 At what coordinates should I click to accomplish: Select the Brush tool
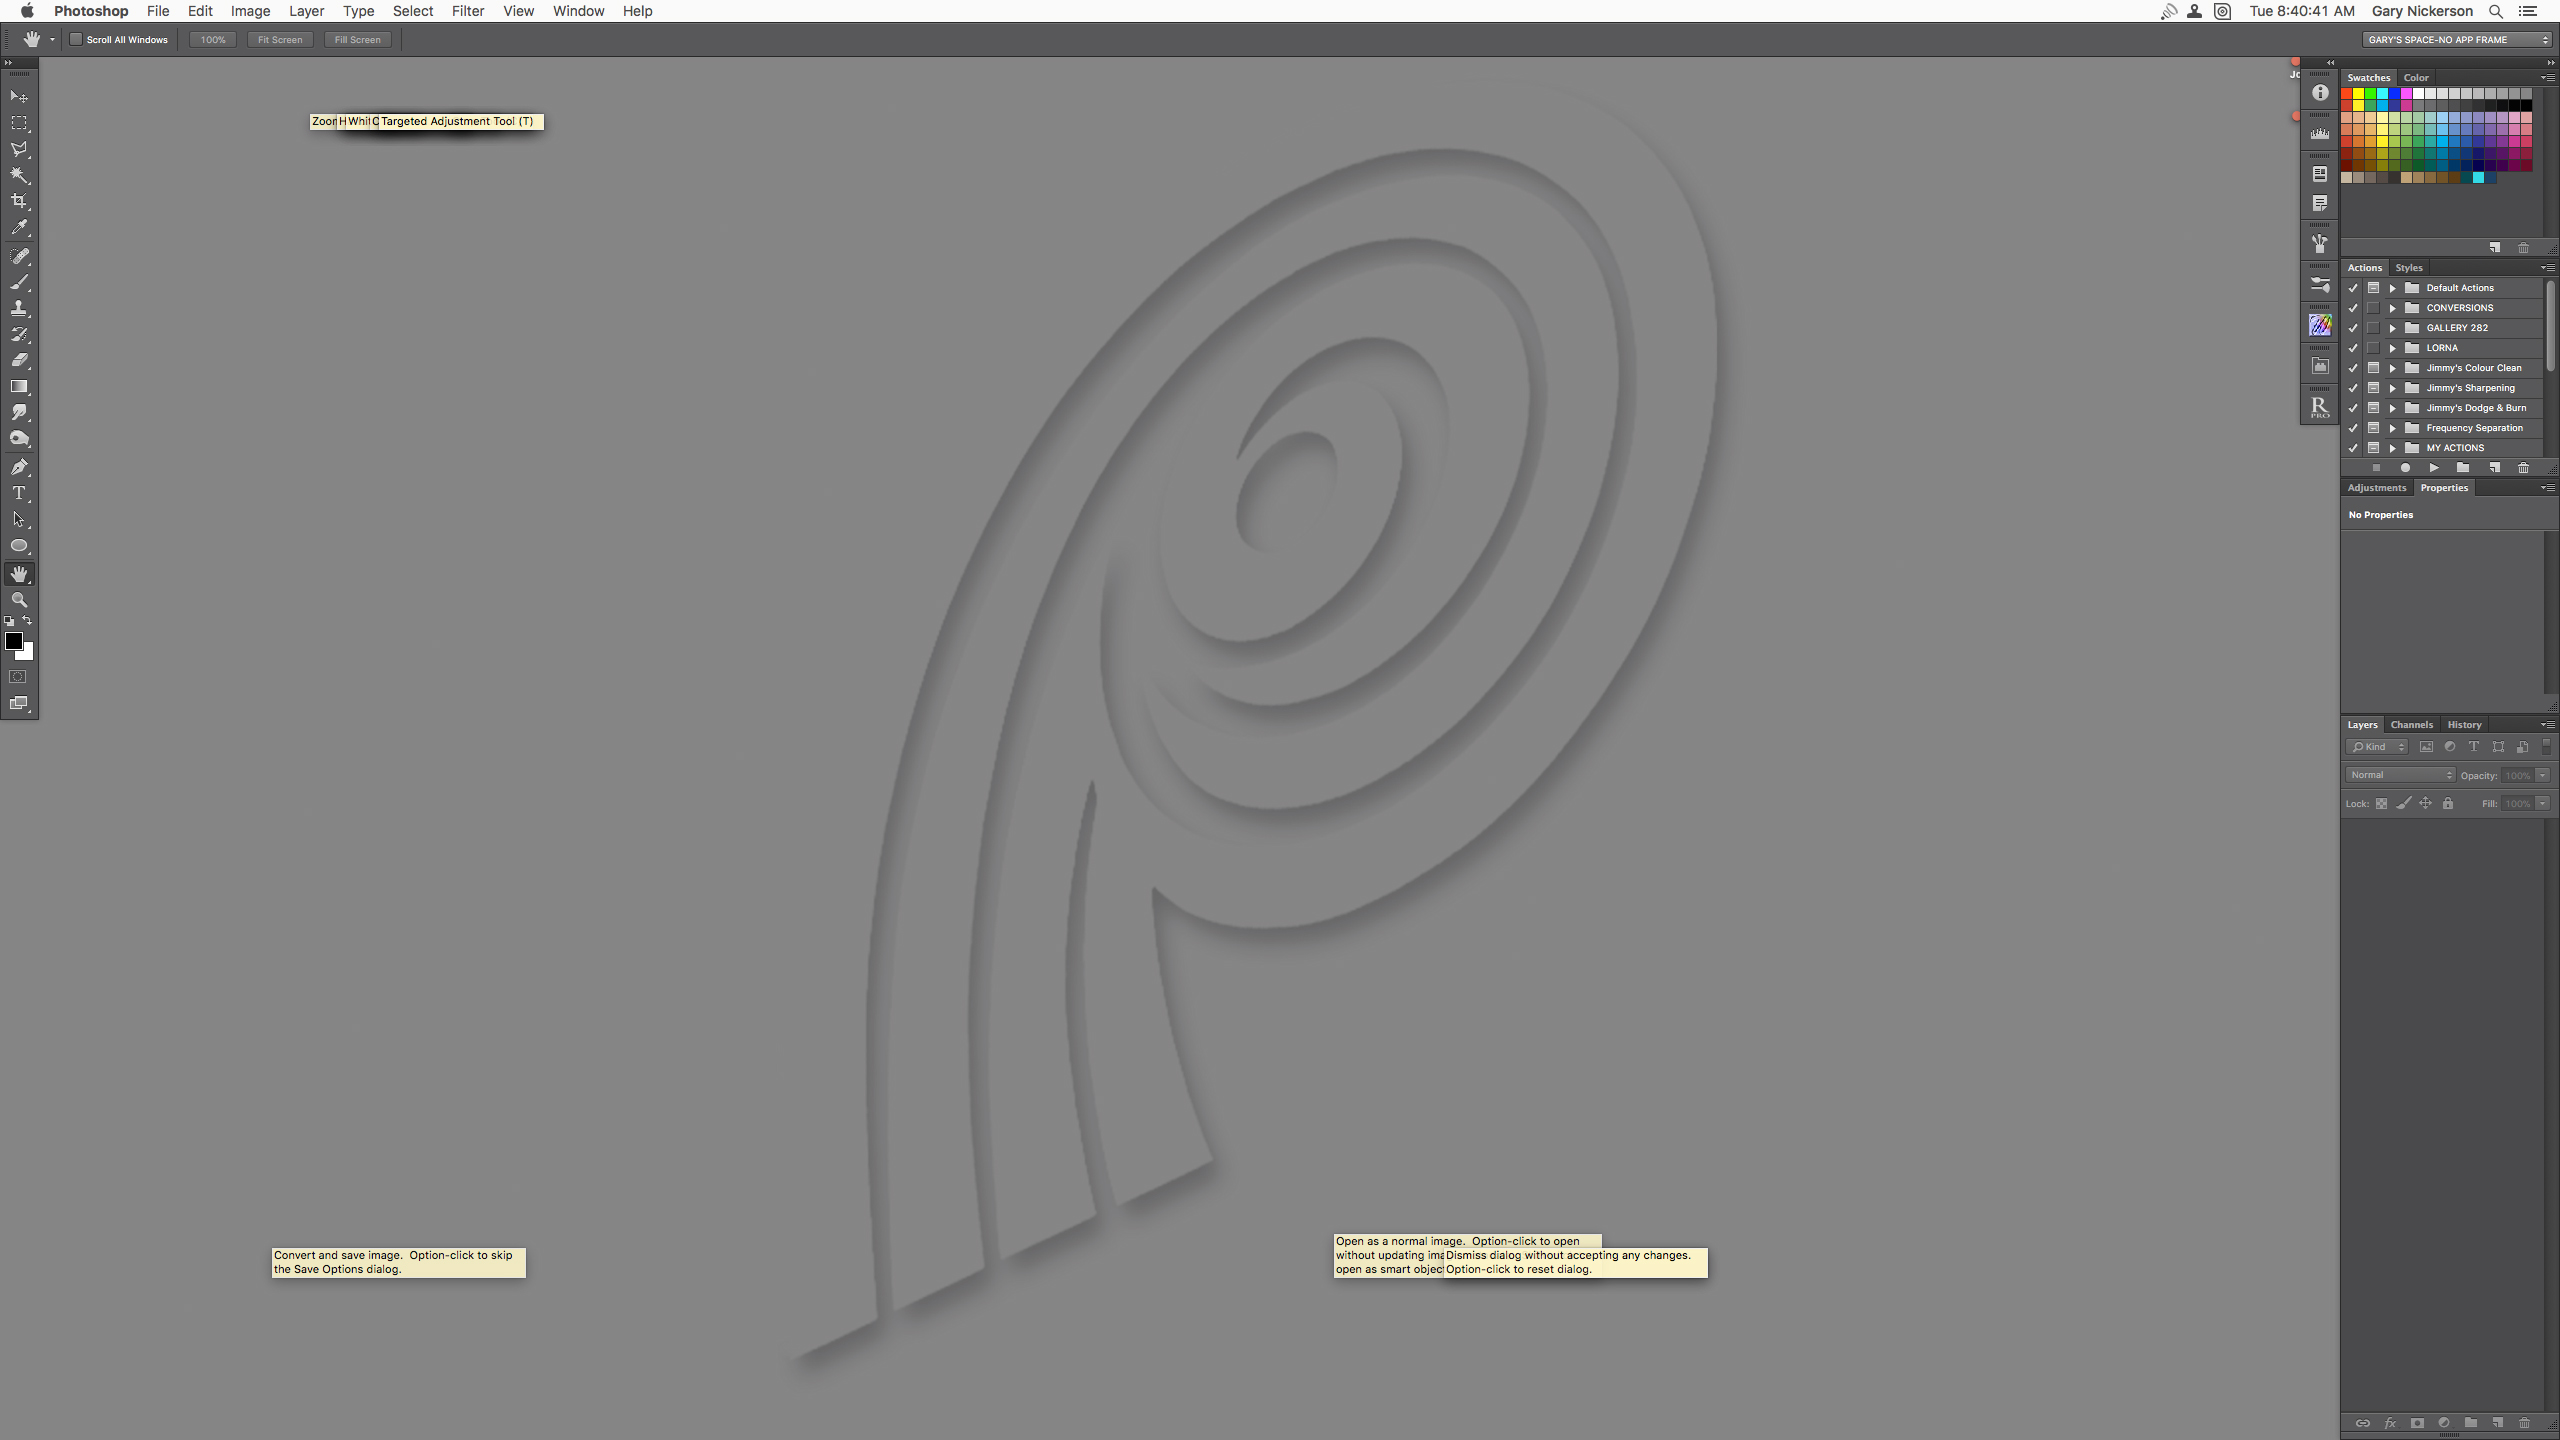pos(19,283)
